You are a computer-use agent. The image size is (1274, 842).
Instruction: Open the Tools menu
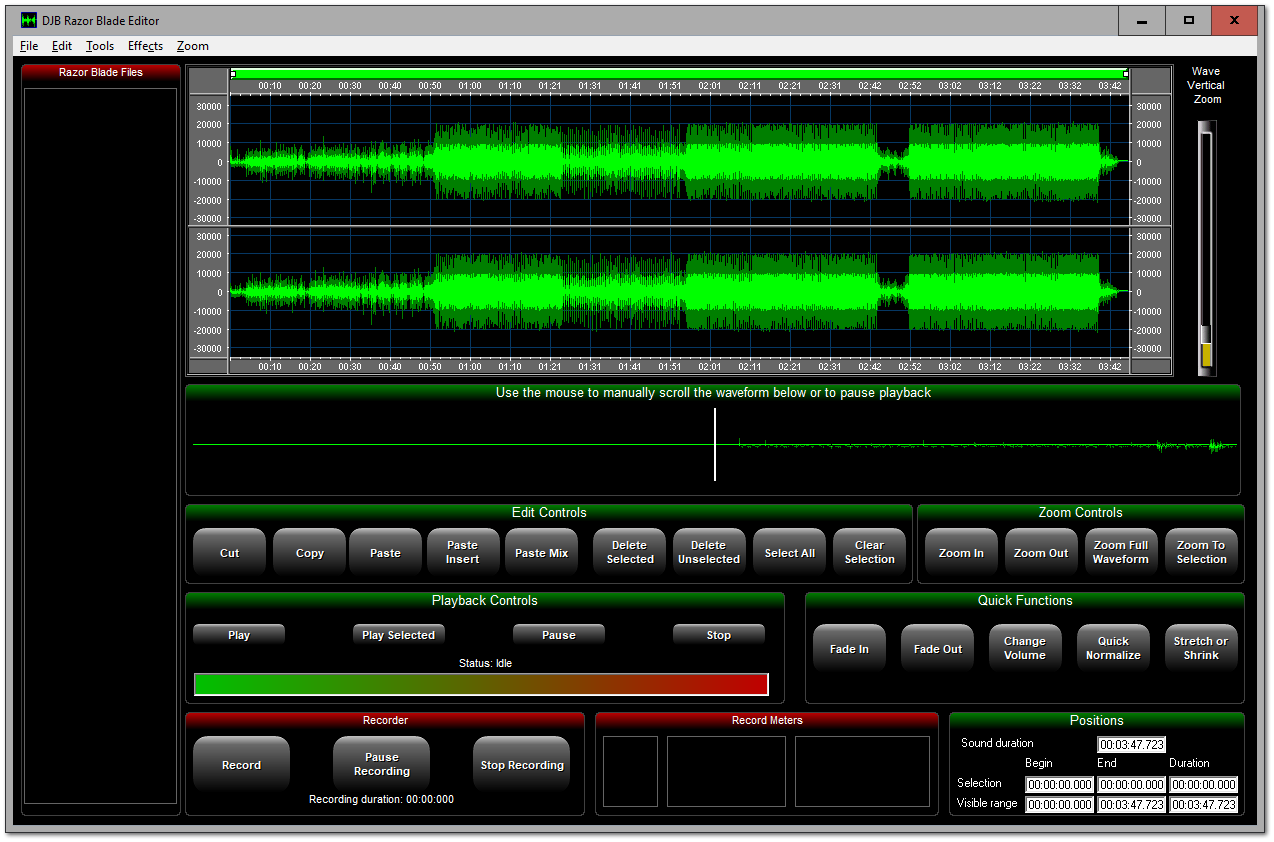click(100, 46)
